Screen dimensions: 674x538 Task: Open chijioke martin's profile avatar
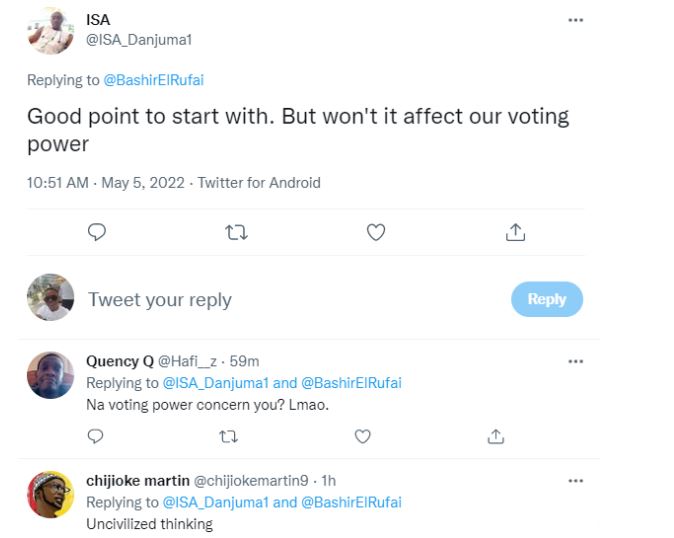pyautogui.click(x=50, y=495)
